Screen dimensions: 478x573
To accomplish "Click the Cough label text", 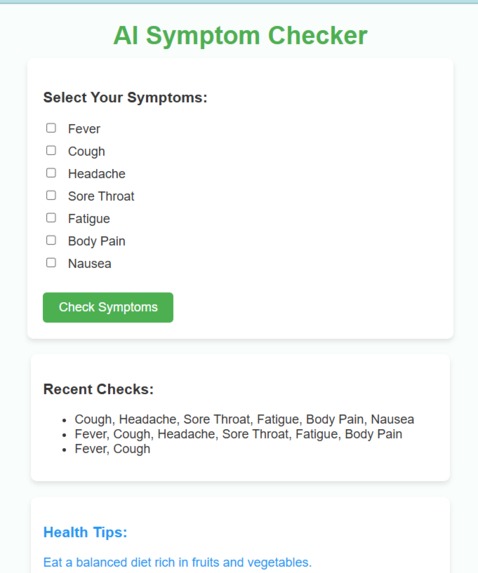I will click(87, 152).
